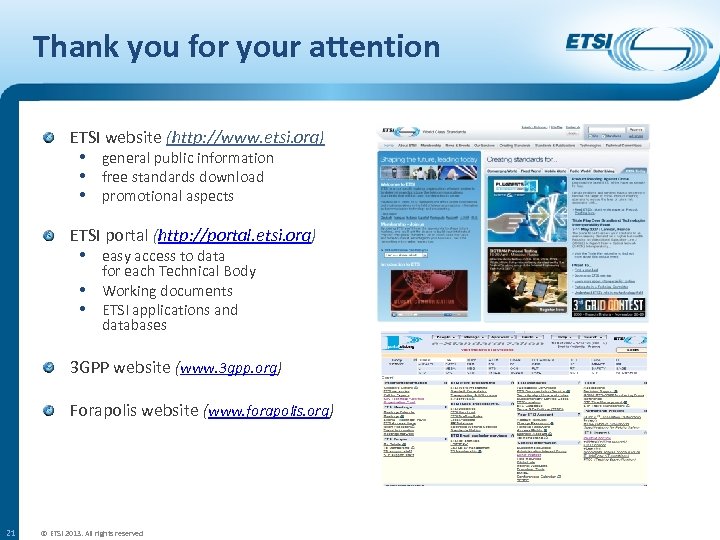Click the globe bullet beside ETSI website
The height and width of the screenshot is (540, 720).
click(48, 137)
